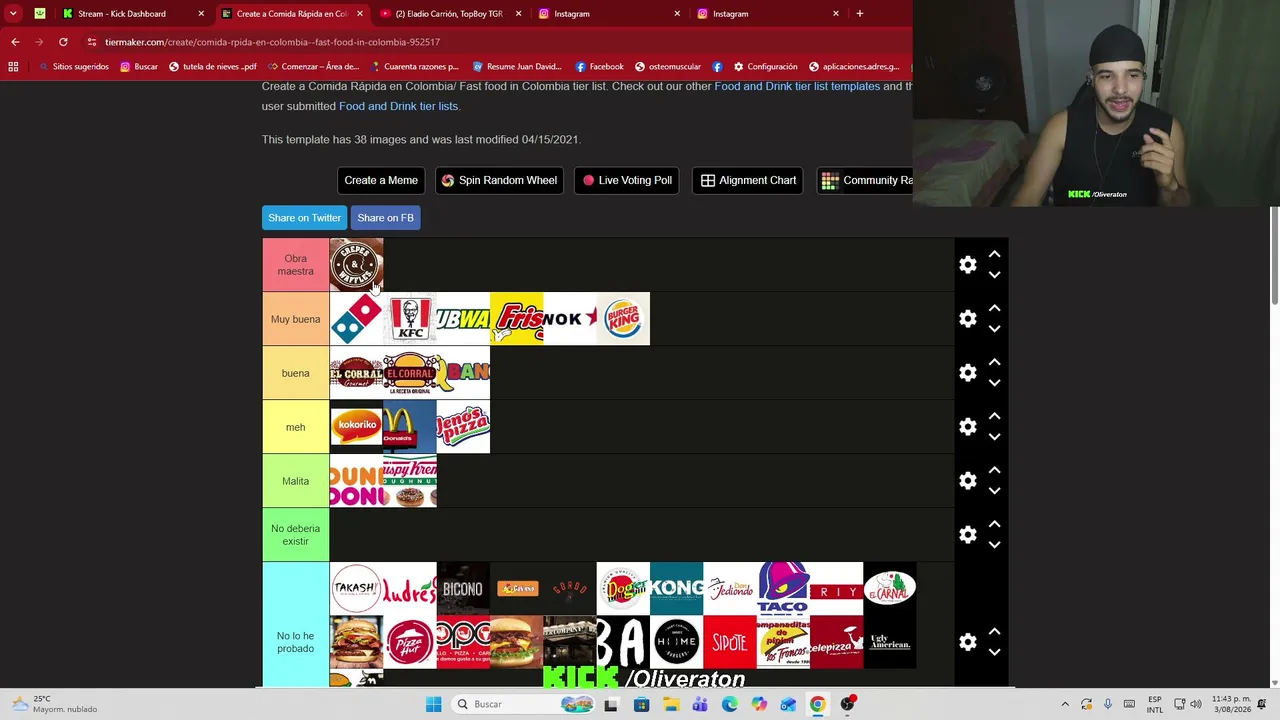Expand the tab search dropdown
1280x720 pixels.
[13, 14]
